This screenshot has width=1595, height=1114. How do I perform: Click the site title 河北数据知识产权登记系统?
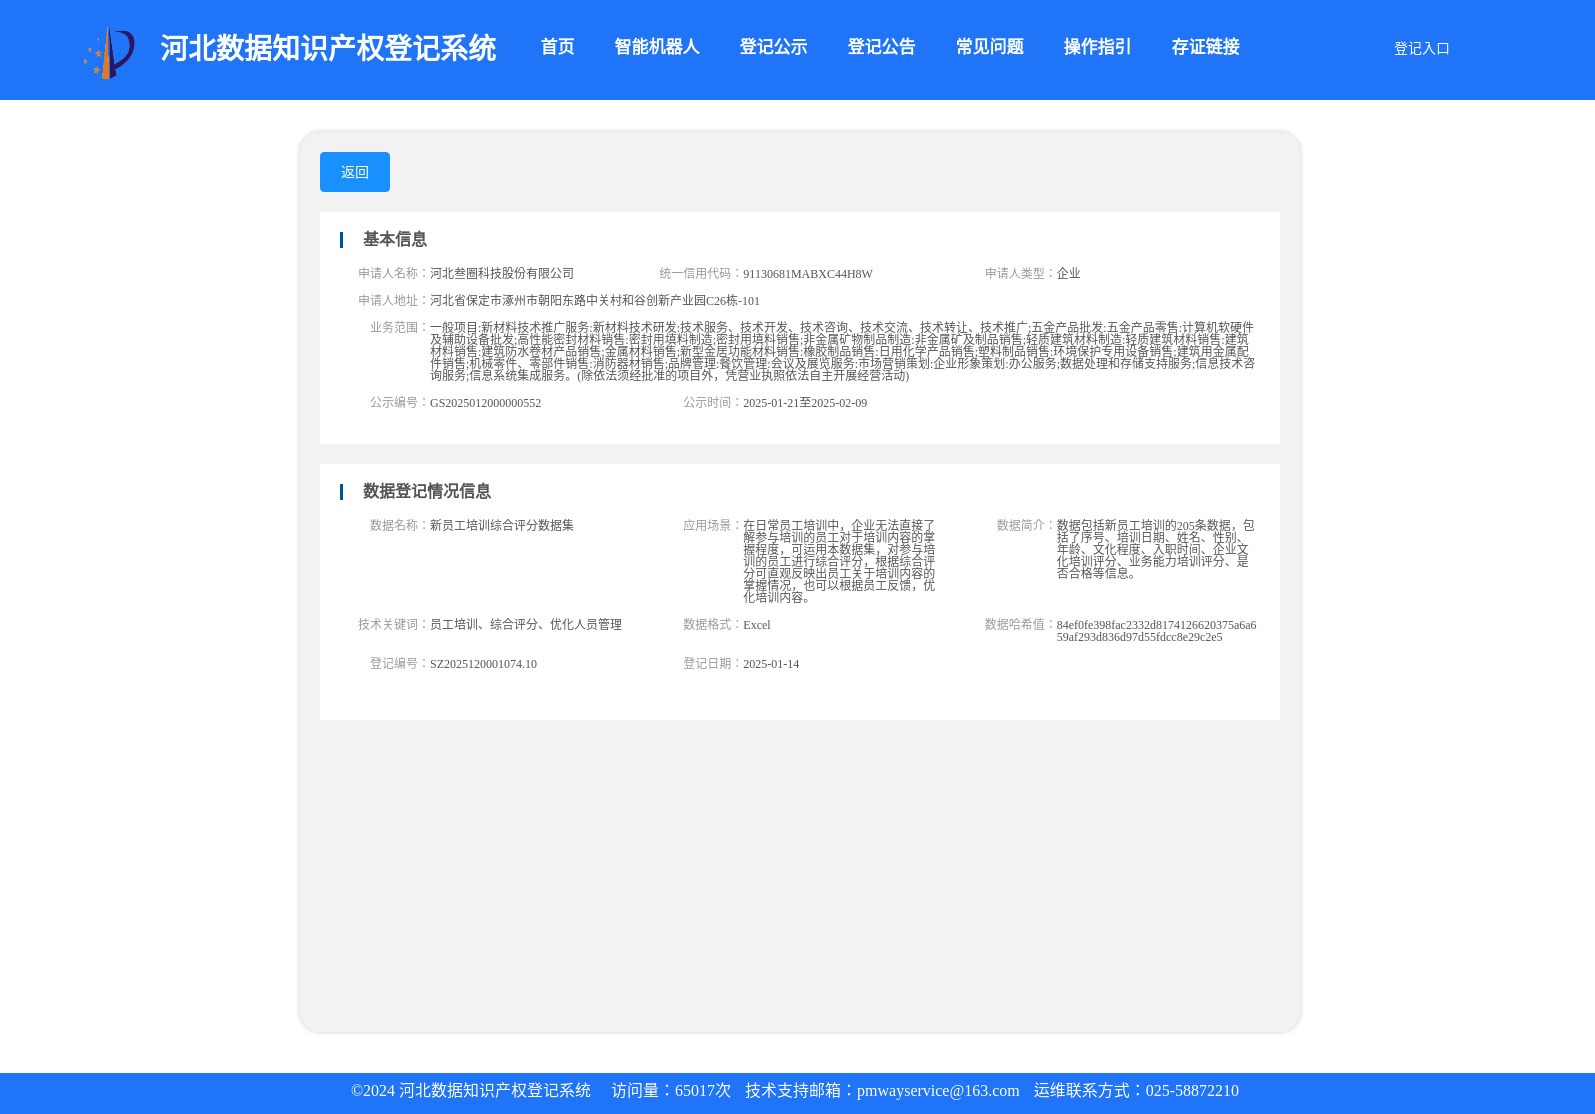click(x=328, y=48)
